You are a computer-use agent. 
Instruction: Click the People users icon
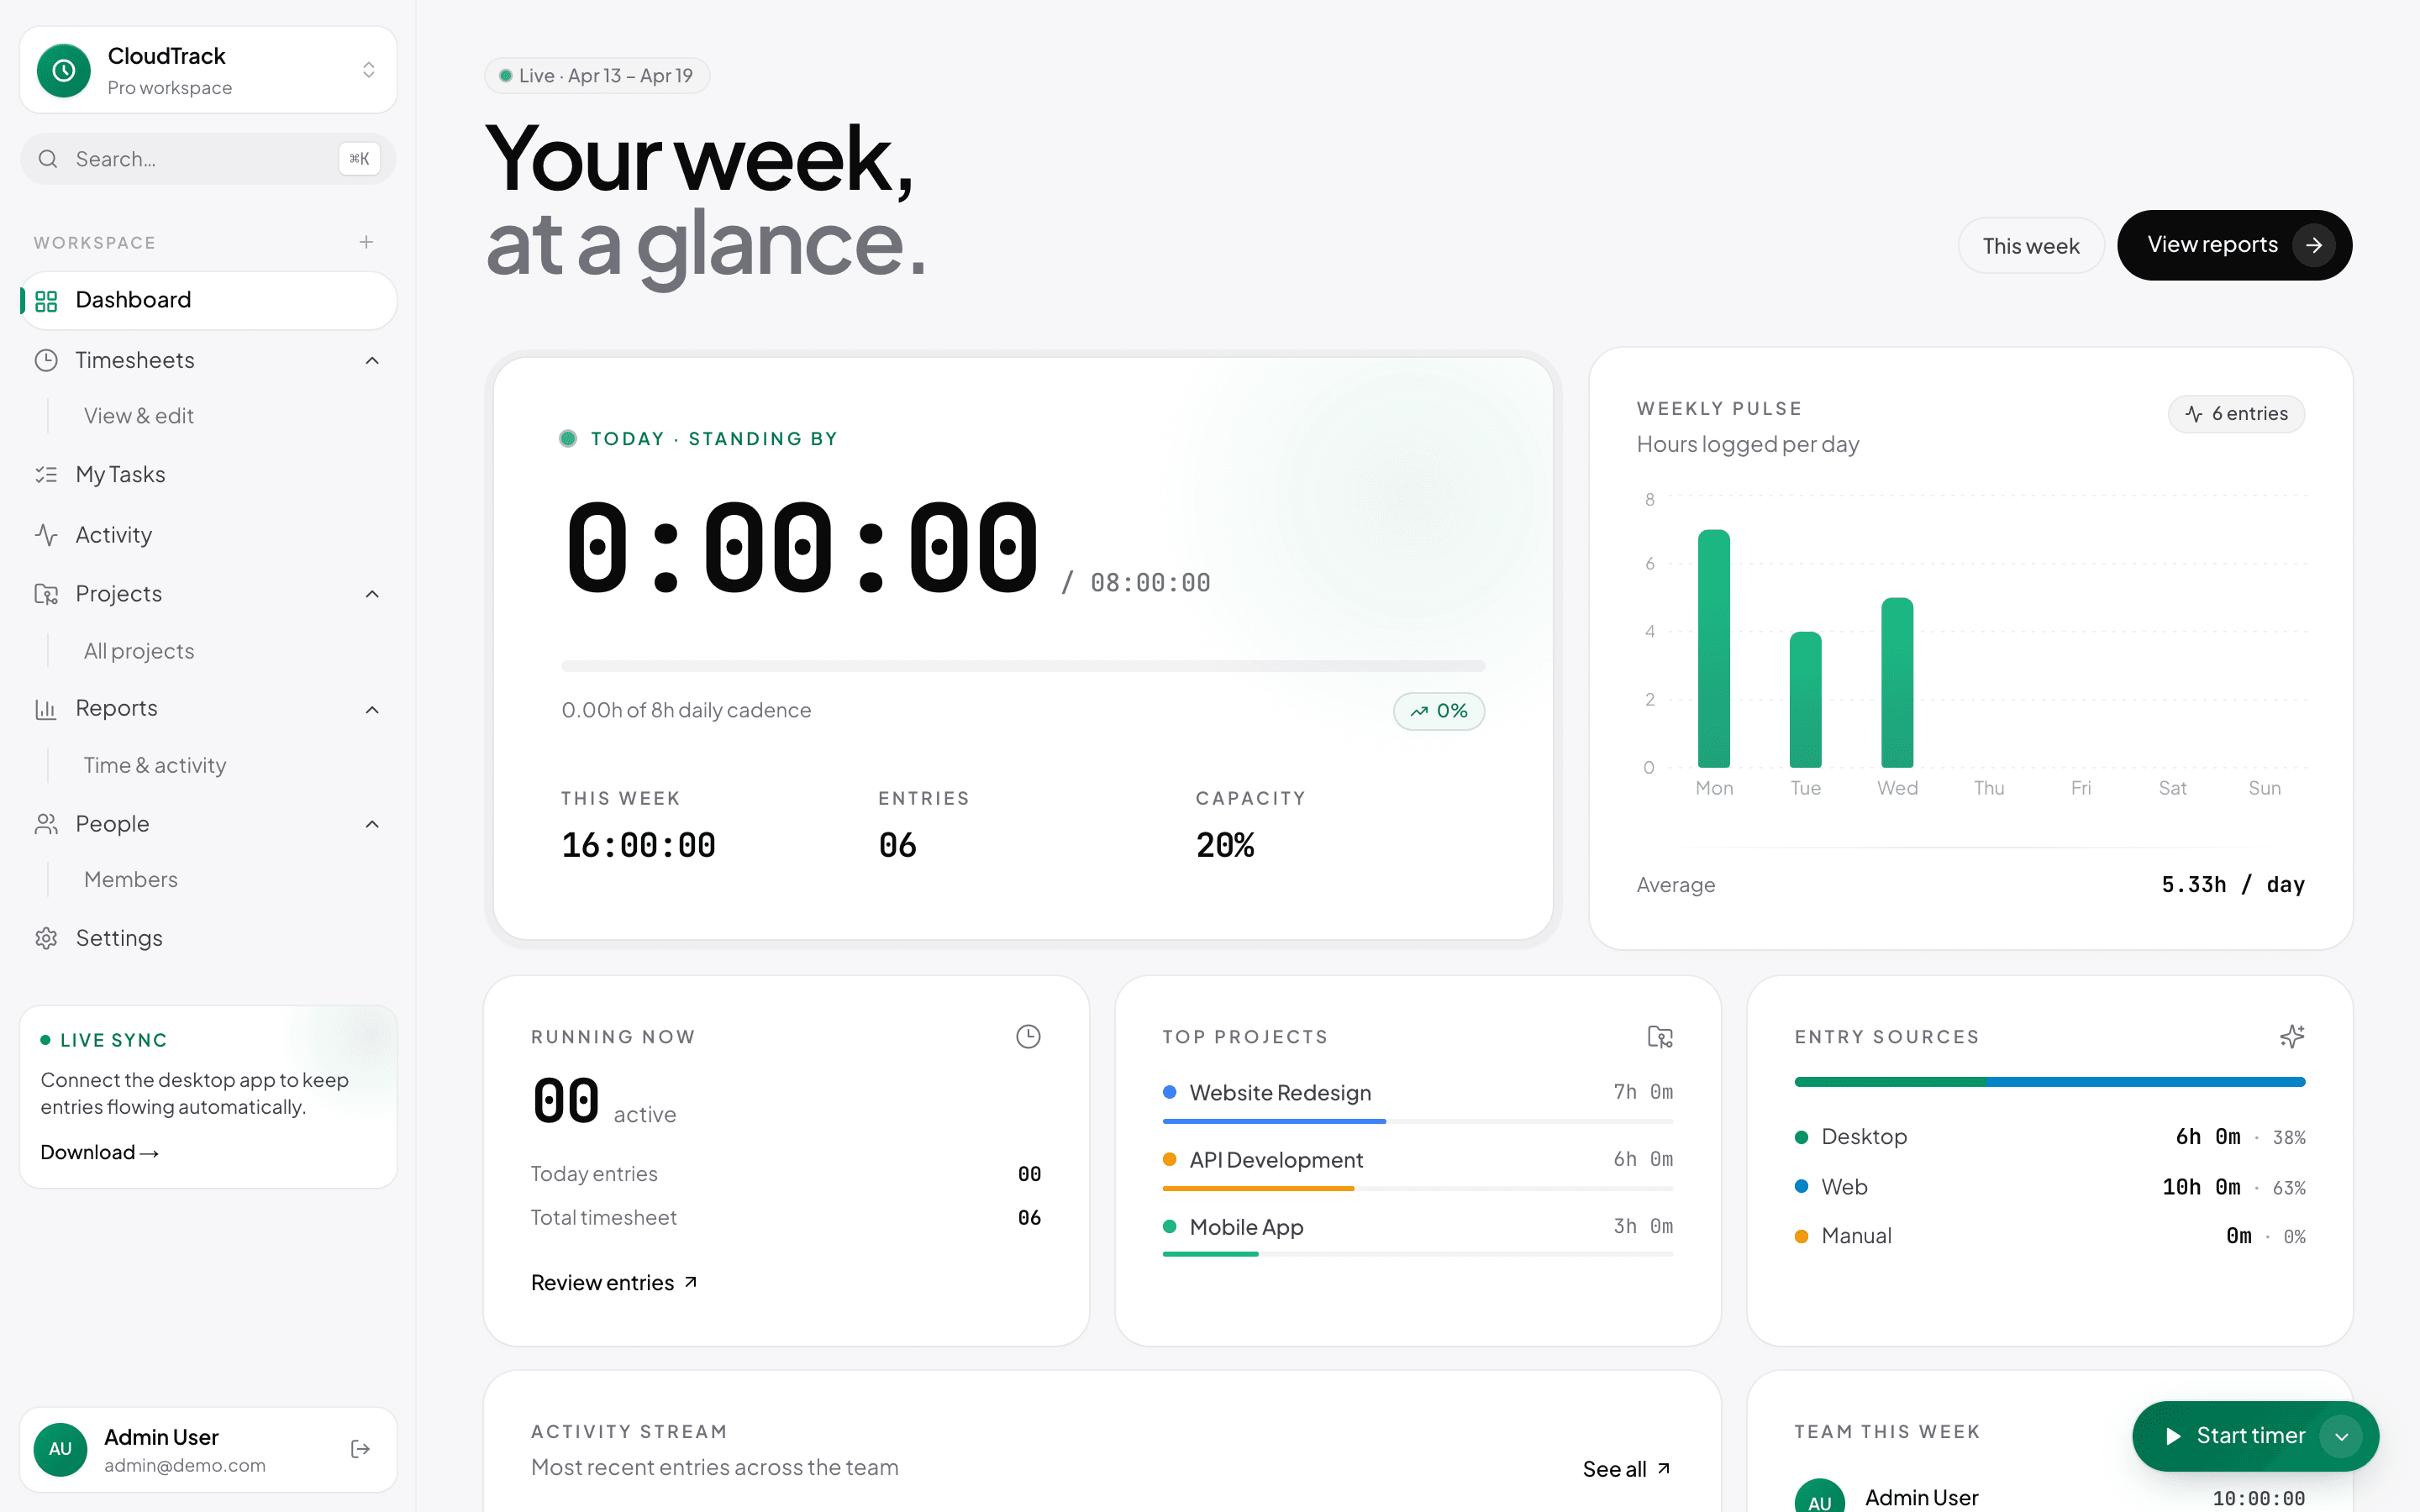point(46,824)
